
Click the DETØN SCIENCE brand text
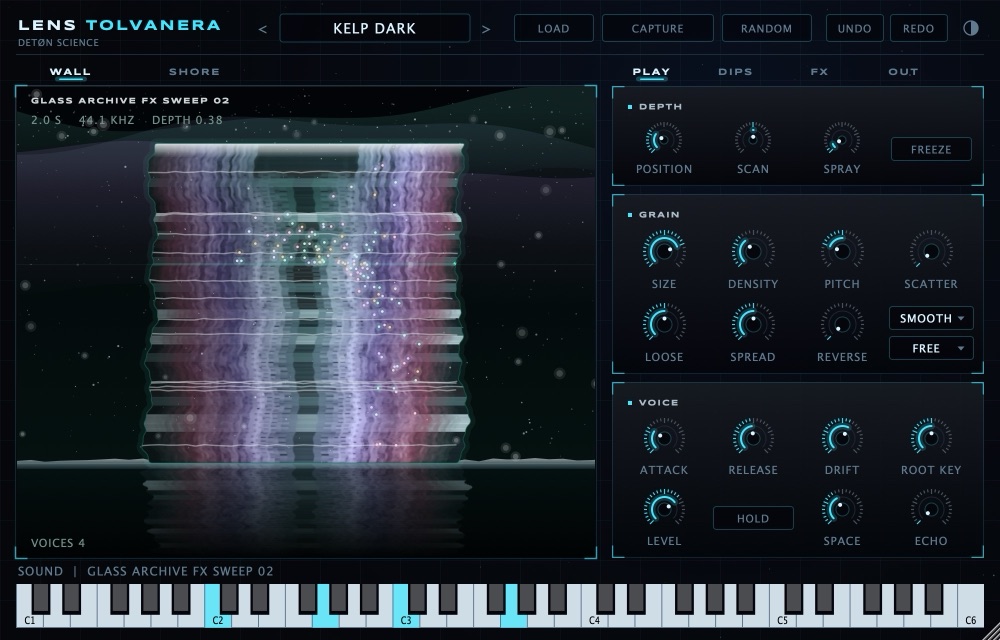59,43
